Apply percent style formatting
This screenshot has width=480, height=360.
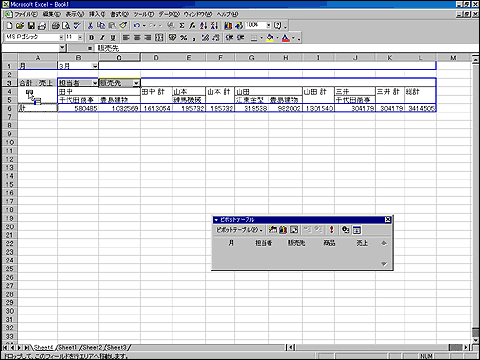183,38
